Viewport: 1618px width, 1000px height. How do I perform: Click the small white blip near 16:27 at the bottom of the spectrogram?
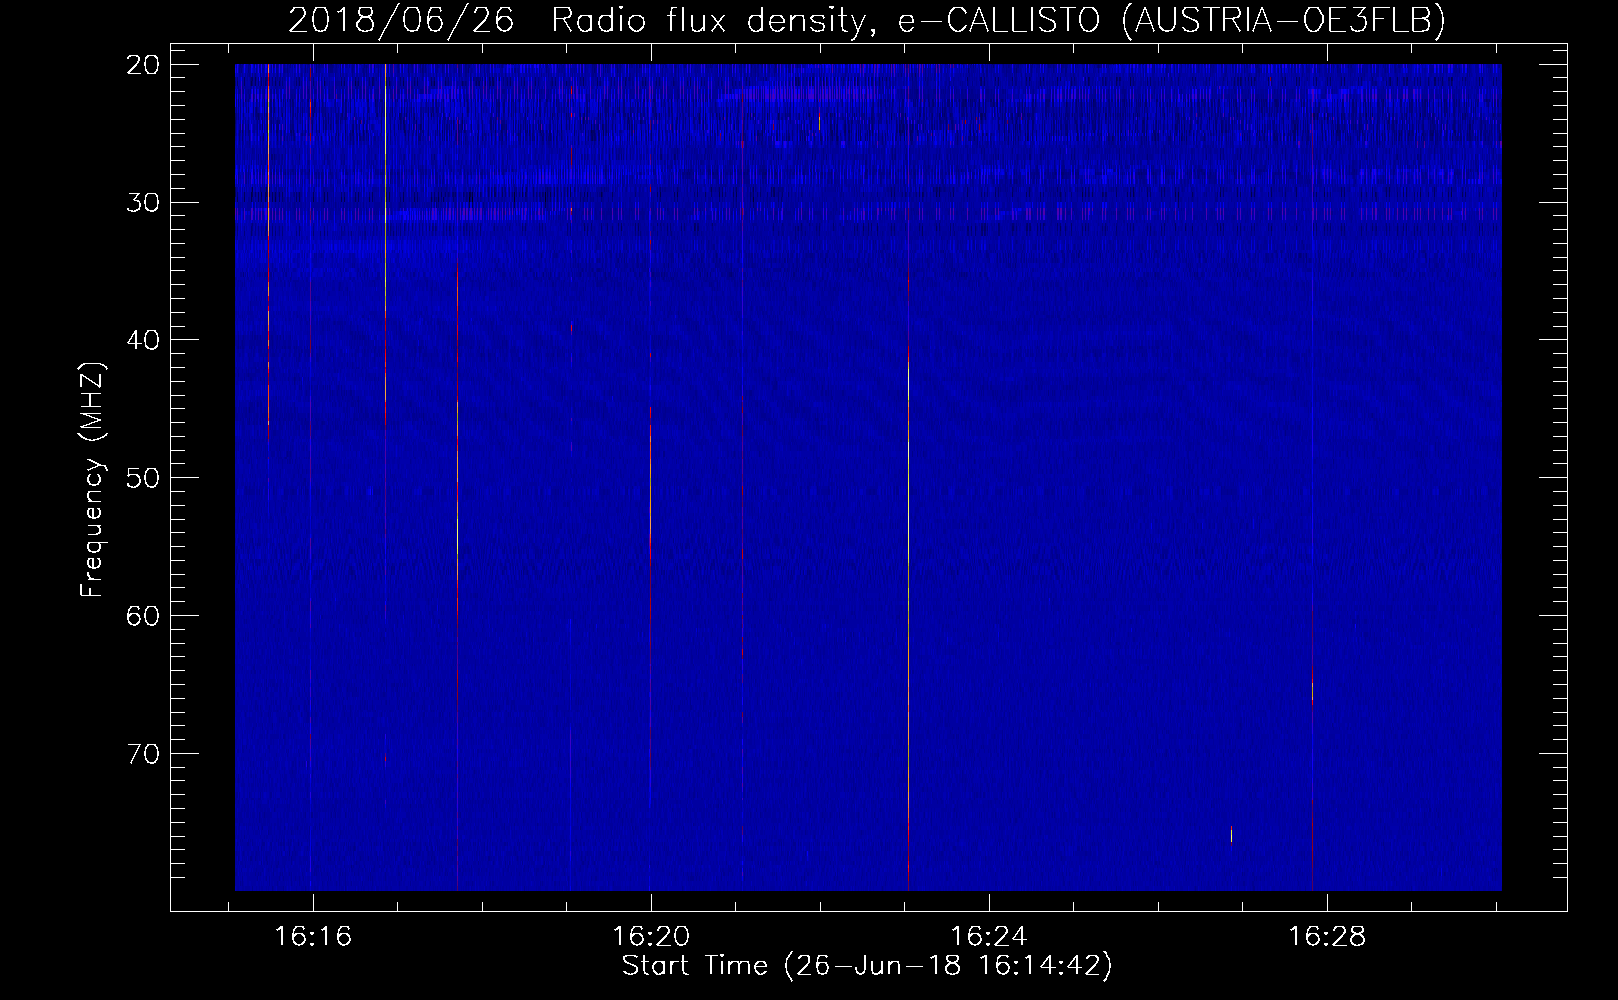(1231, 835)
